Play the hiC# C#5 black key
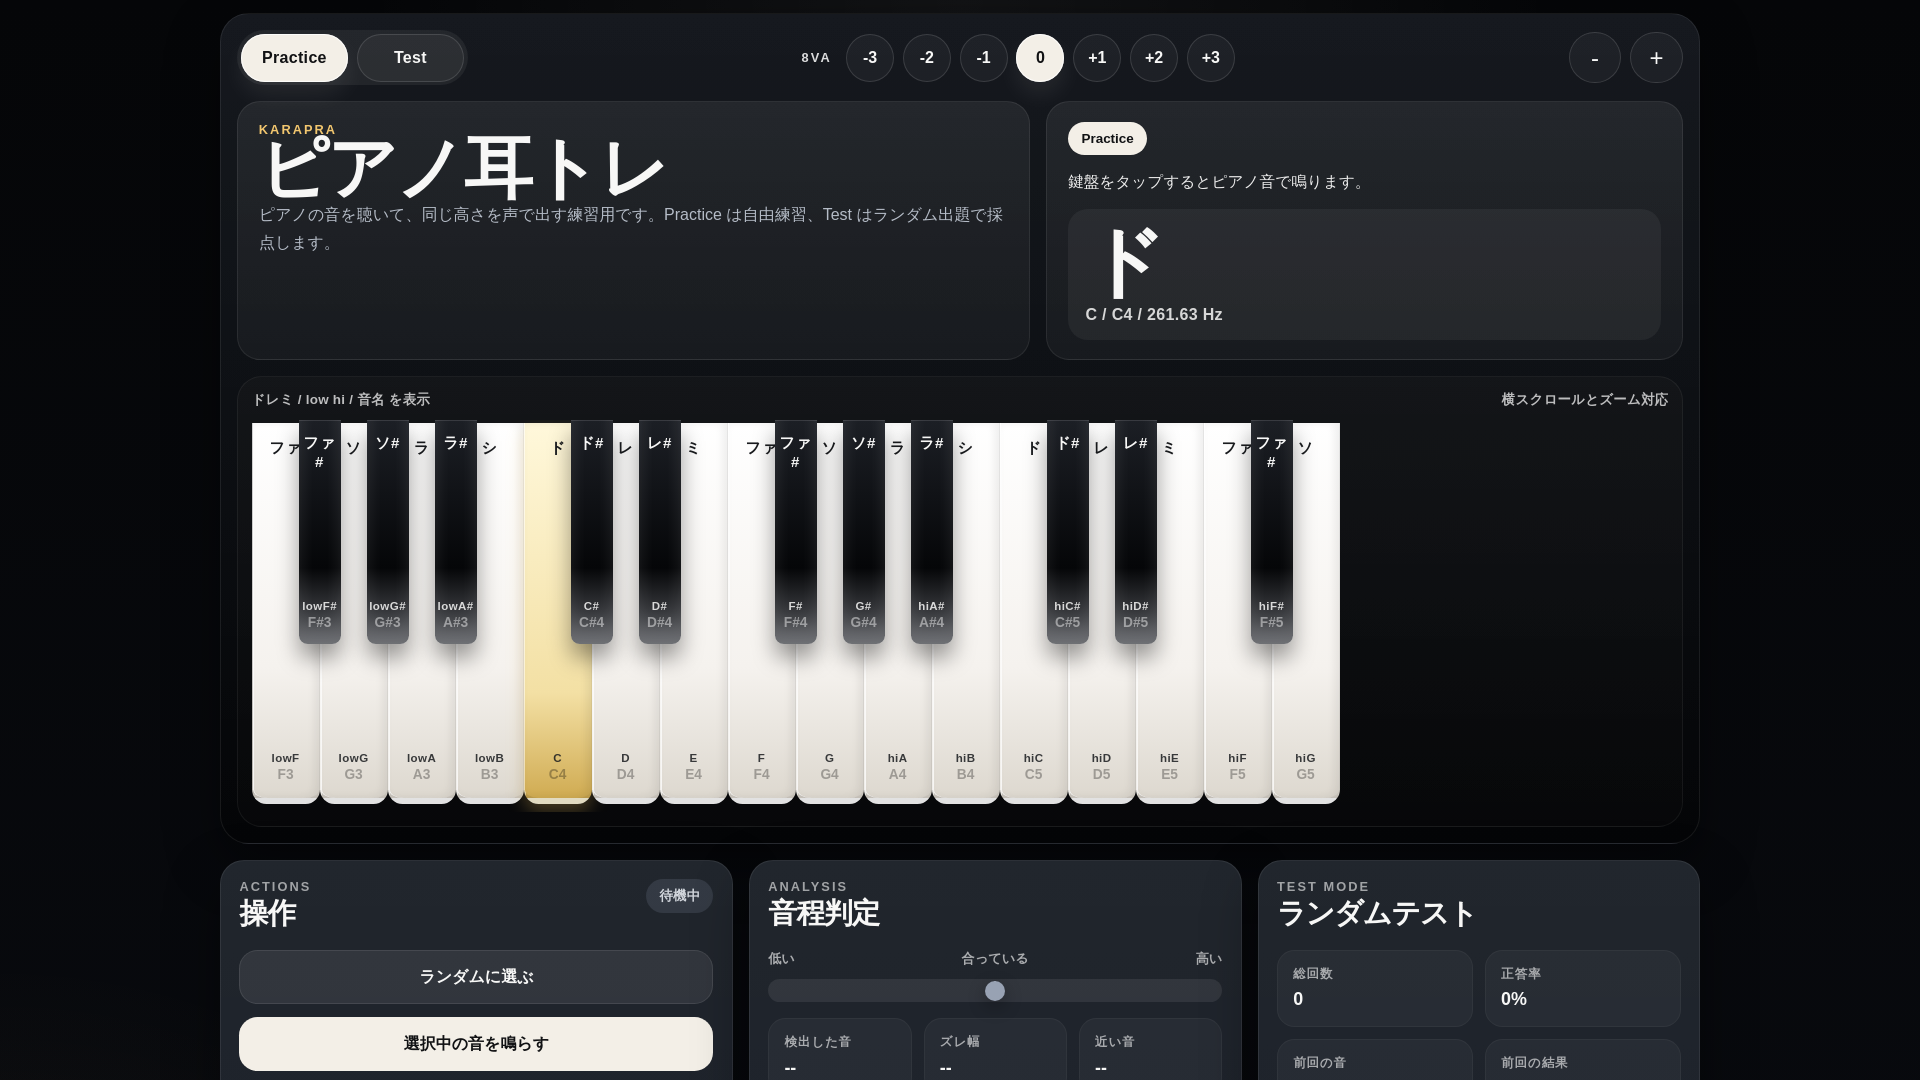Screen dimensions: 1920x1080 click(1068, 532)
